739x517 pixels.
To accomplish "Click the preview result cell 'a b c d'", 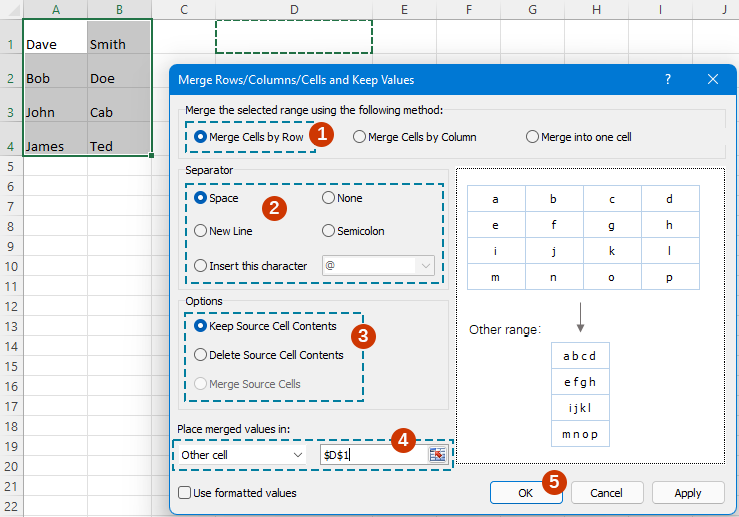I will [580, 356].
